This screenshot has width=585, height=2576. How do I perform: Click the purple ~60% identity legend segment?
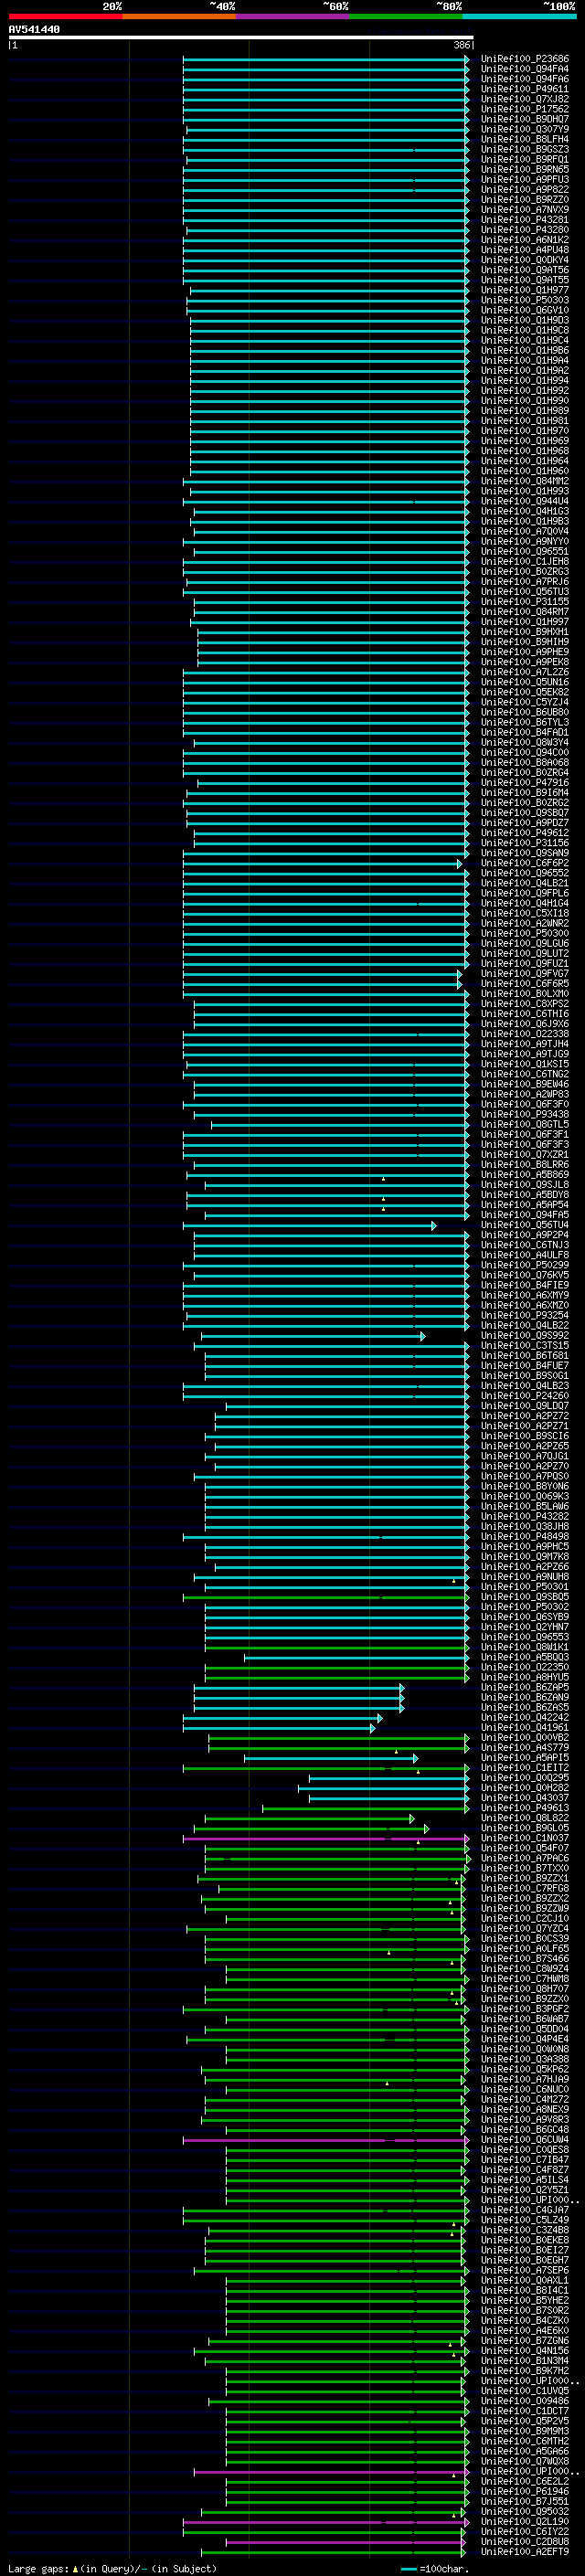[292, 16]
